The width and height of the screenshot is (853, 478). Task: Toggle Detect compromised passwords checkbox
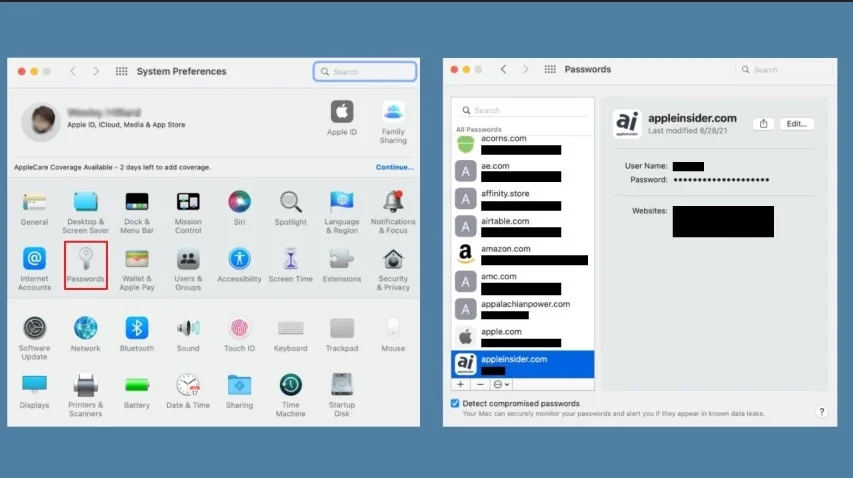point(455,403)
